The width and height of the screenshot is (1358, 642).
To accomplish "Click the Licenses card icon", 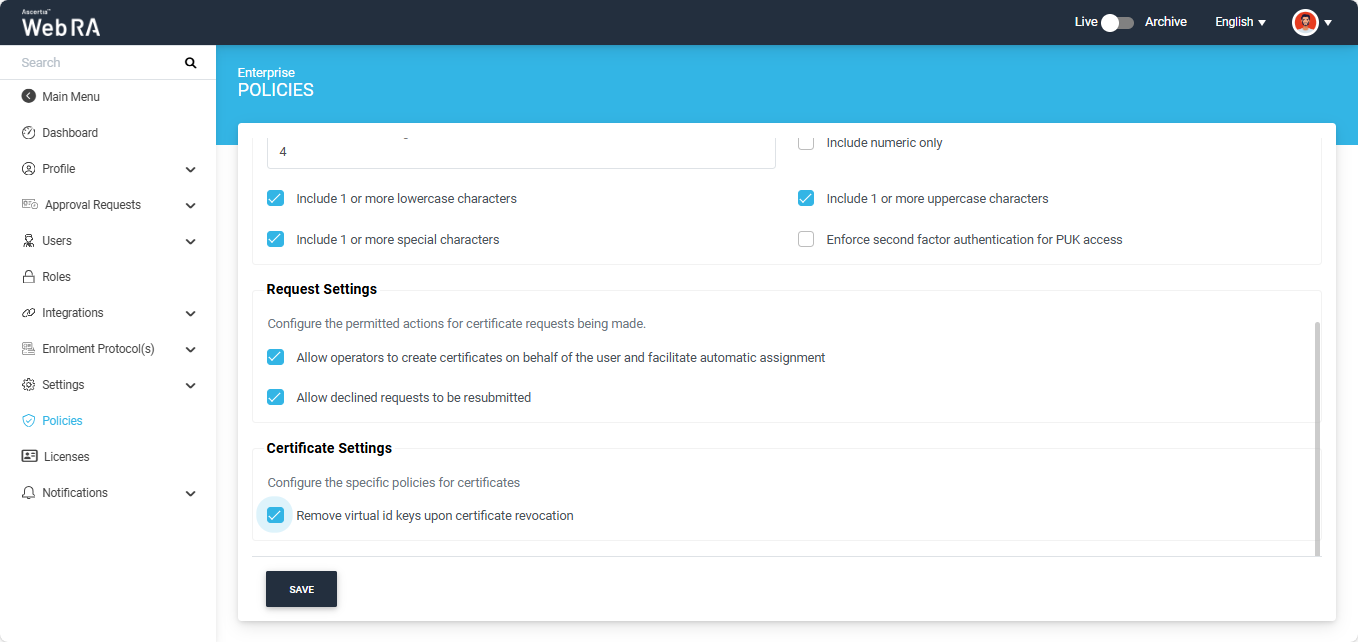I will (x=29, y=457).
